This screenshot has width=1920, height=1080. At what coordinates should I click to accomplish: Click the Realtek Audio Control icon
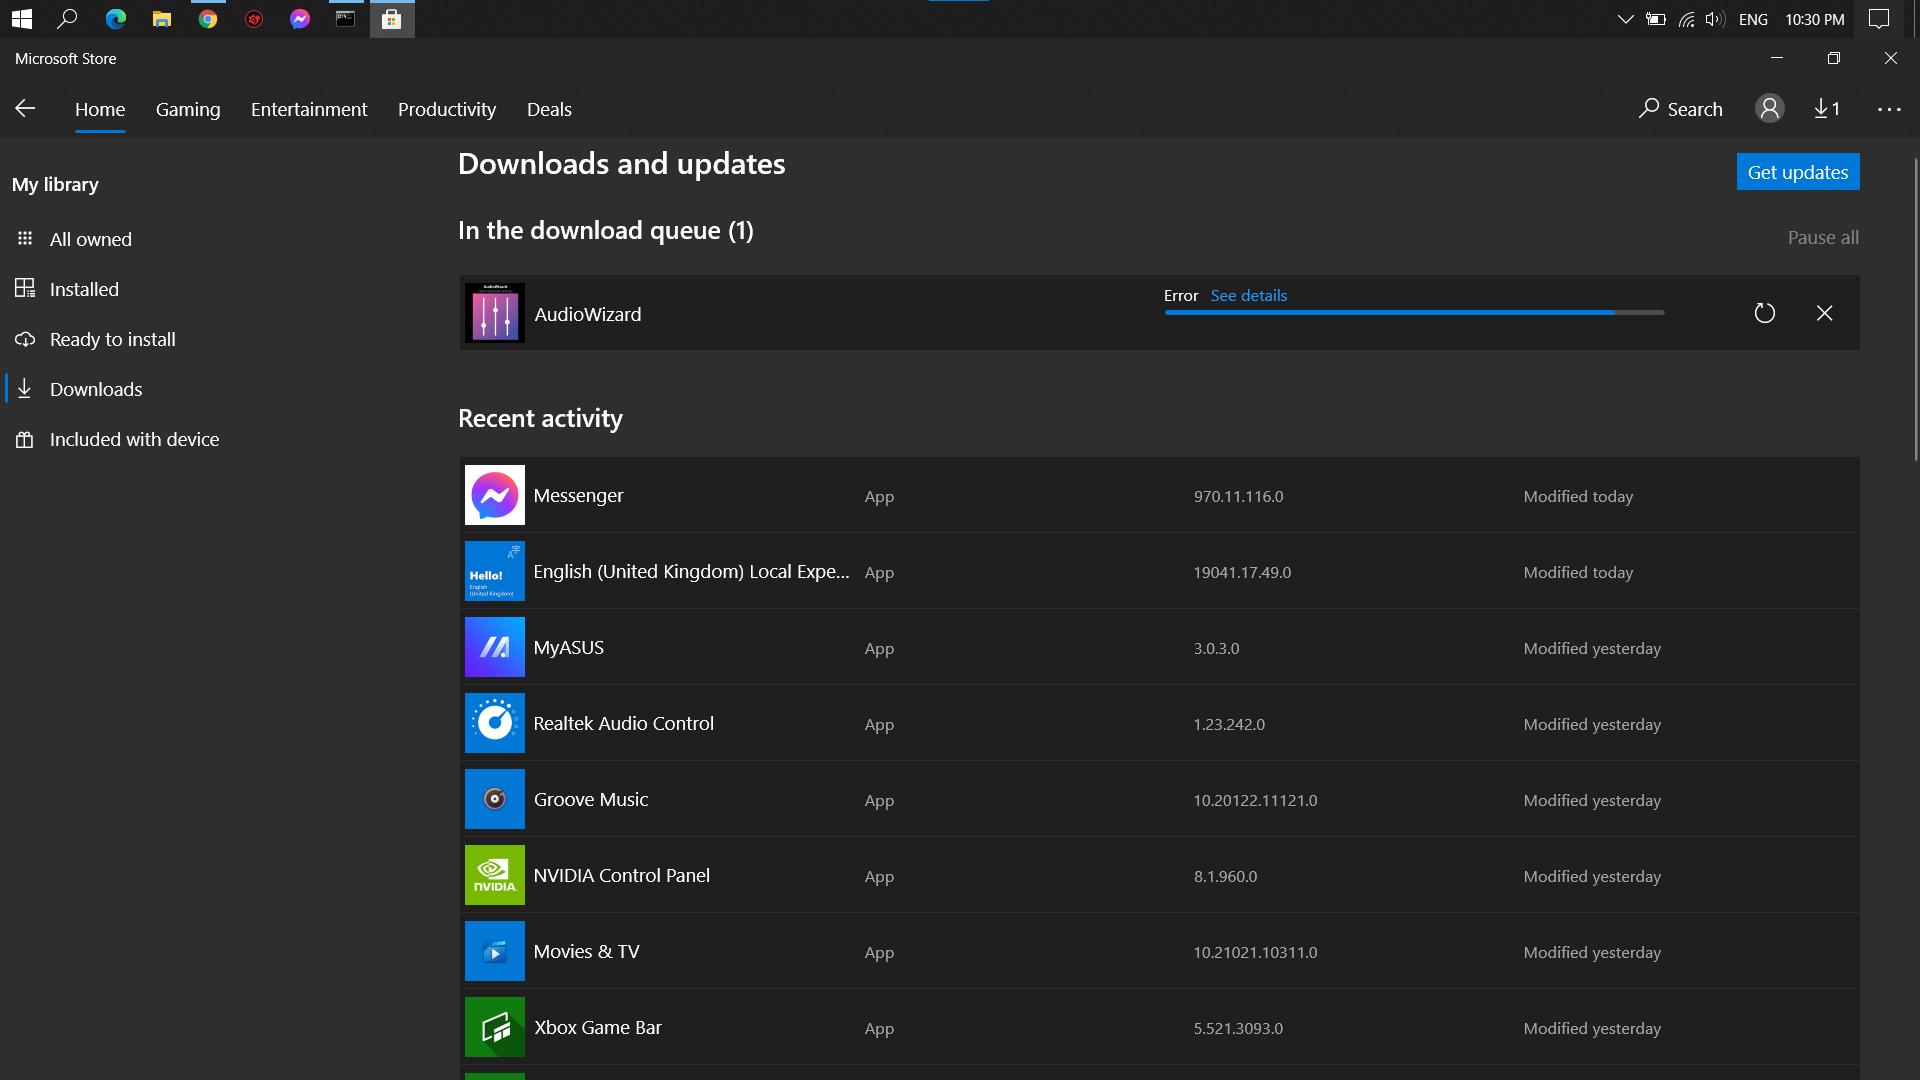pos(495,723)
